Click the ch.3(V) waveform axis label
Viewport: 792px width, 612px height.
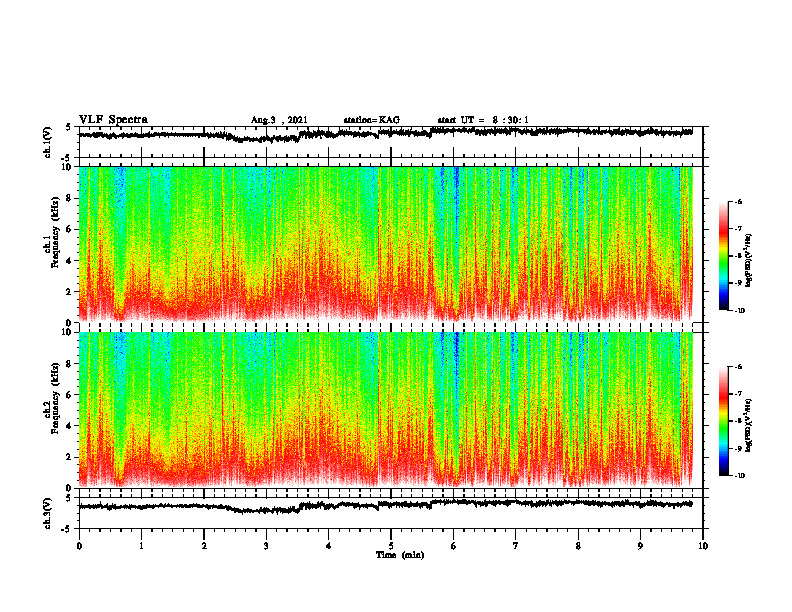coord(48,513)
